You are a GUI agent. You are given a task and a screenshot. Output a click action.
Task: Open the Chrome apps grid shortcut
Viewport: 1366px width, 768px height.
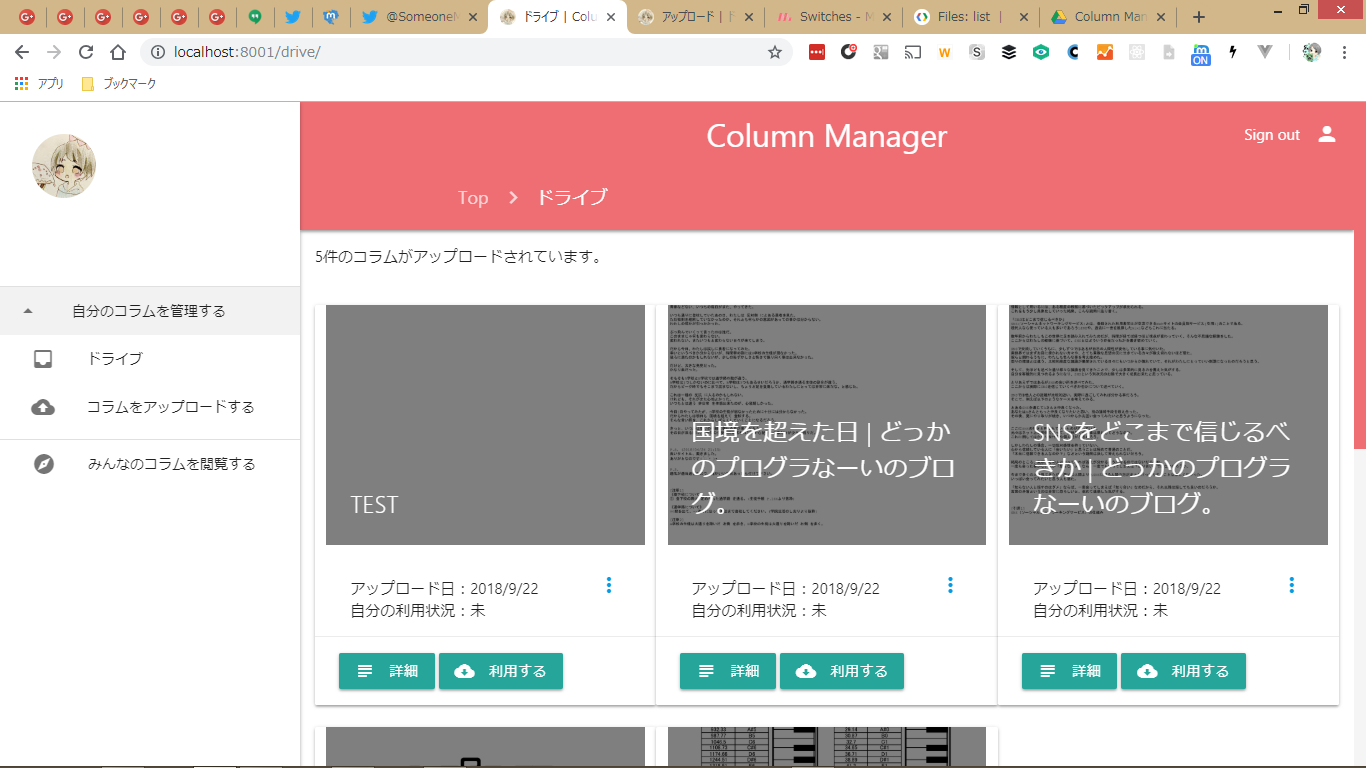21,84
